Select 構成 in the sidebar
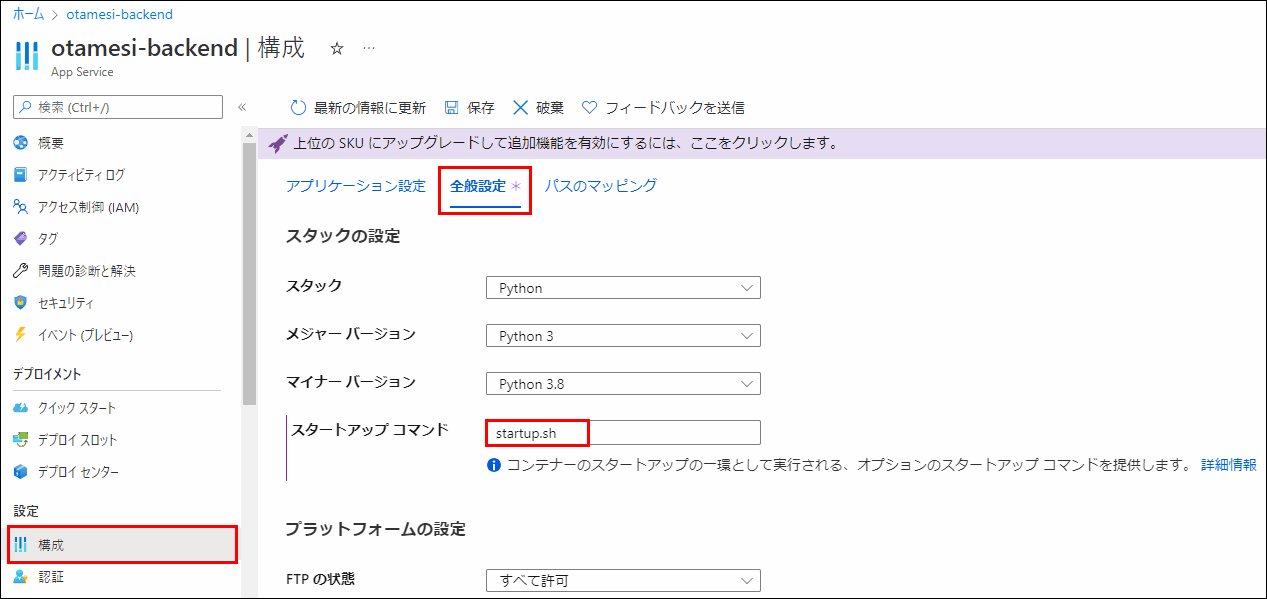This screenshot has width=1267, height=599. (122, 545)
